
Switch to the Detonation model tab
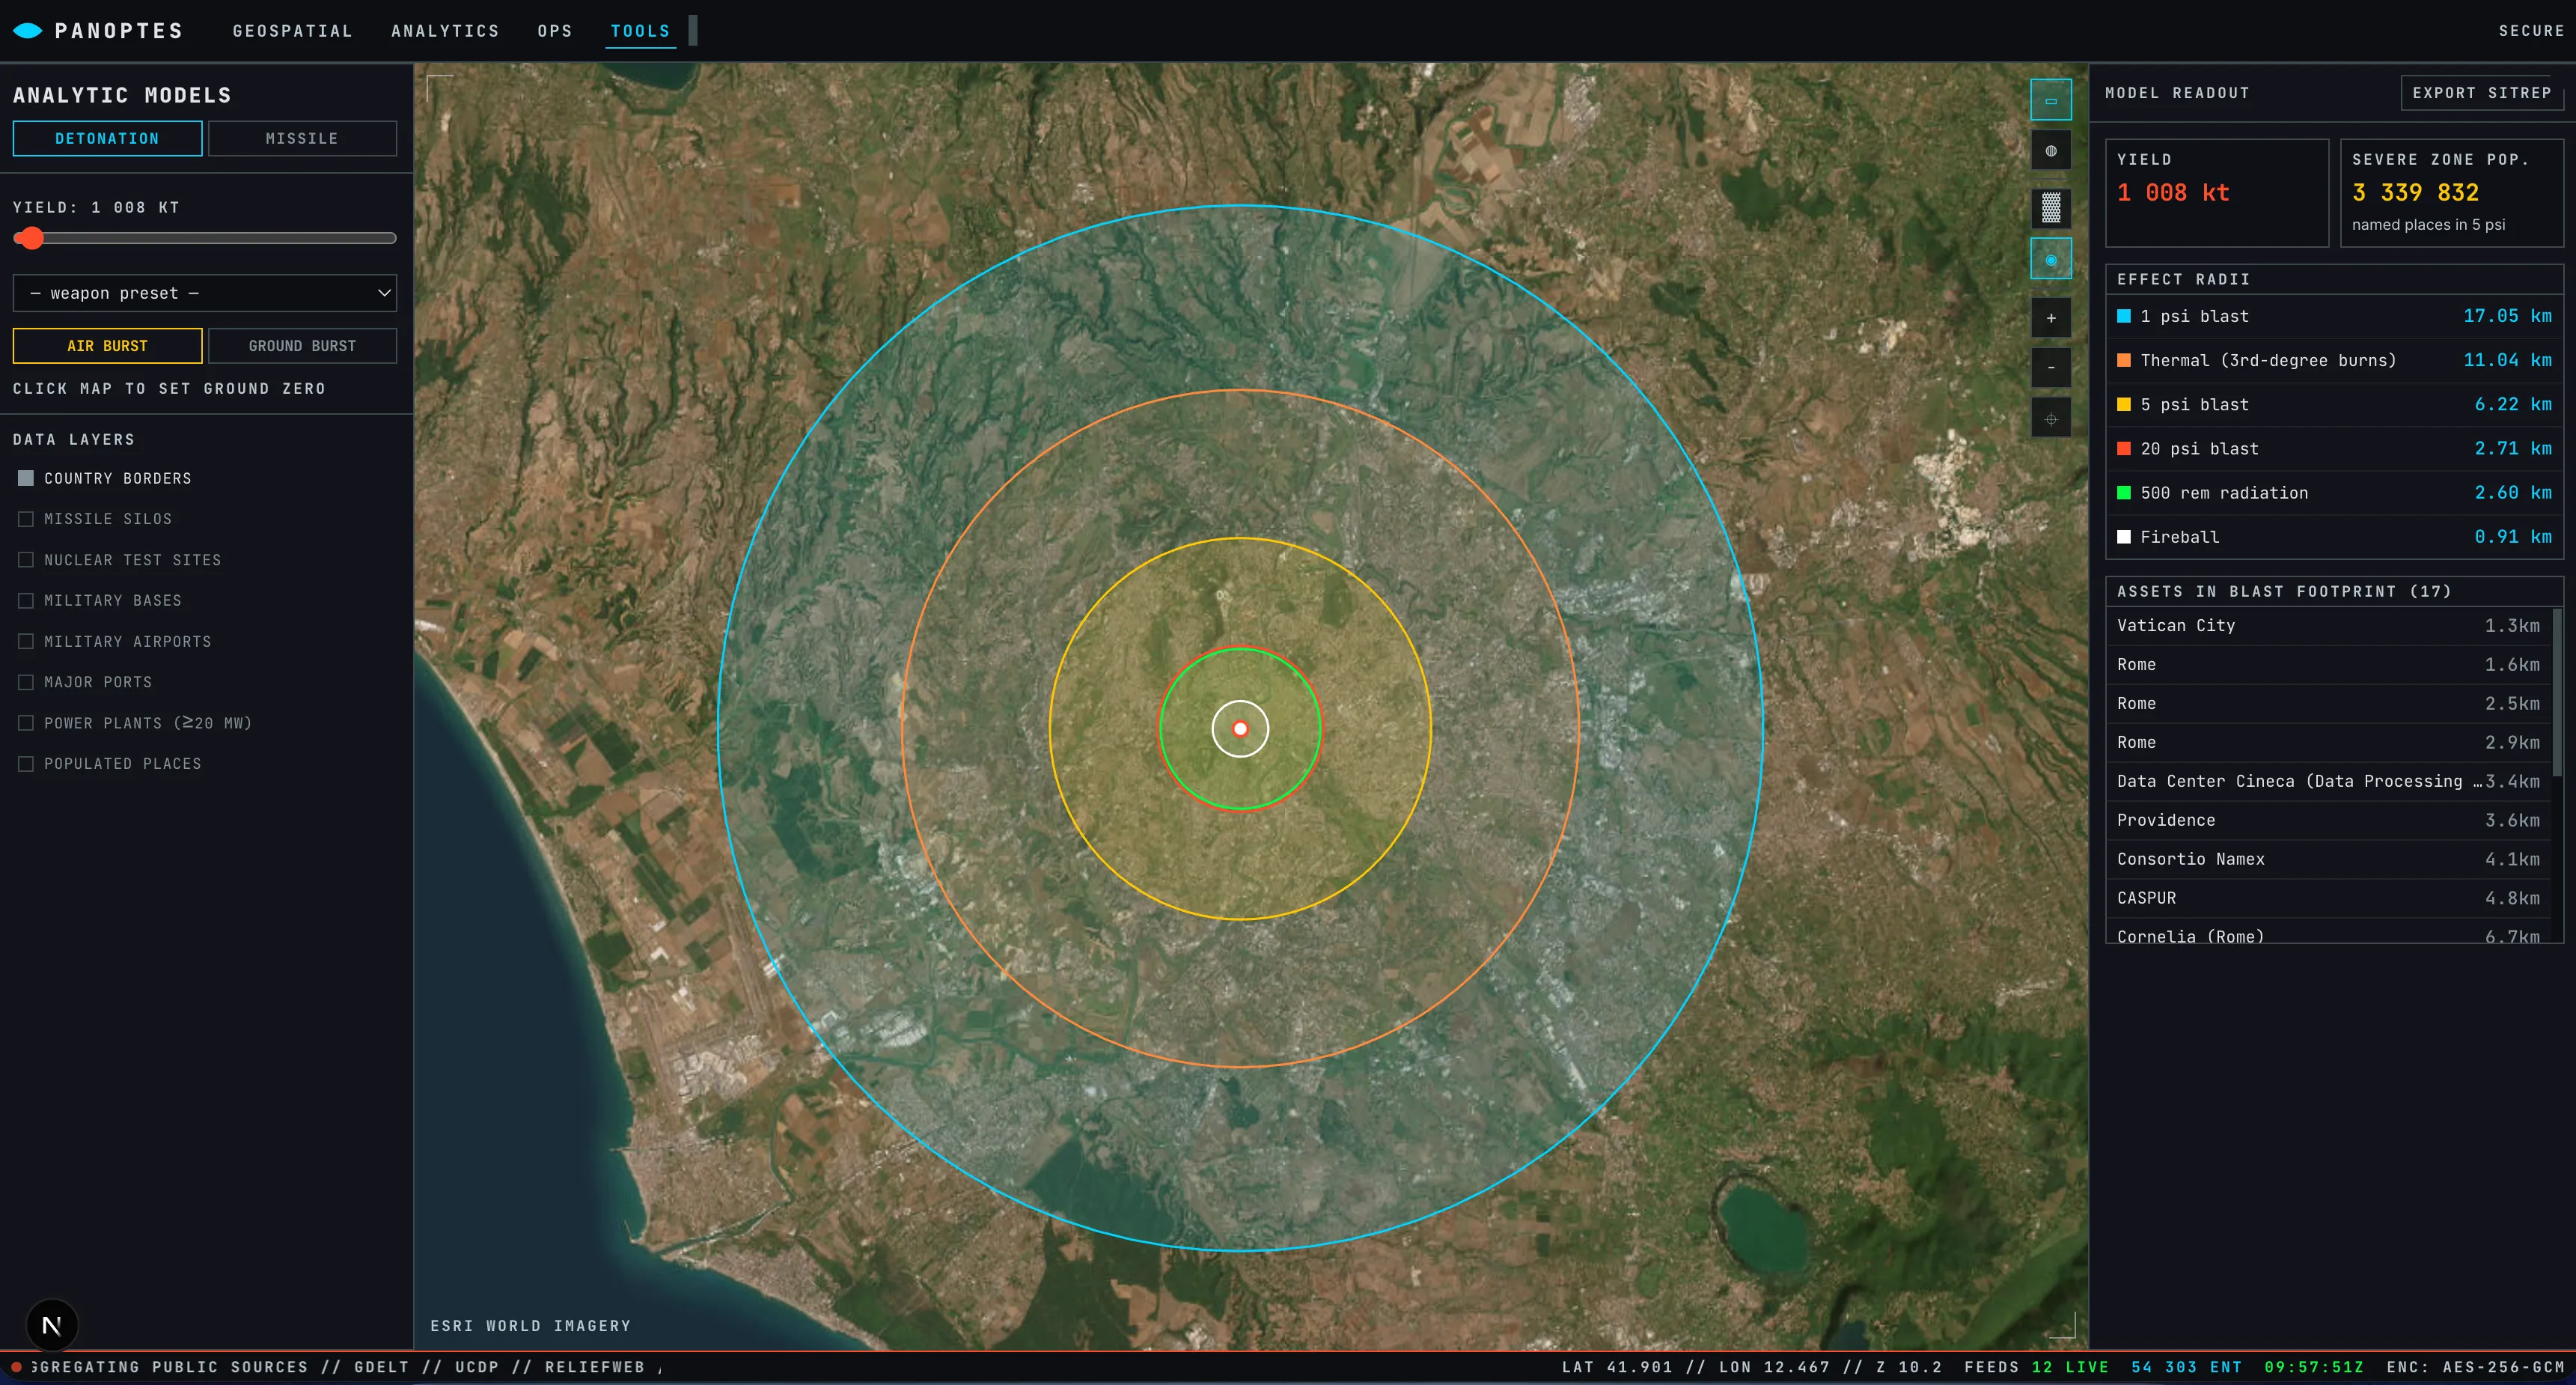[x=107, y=139]
